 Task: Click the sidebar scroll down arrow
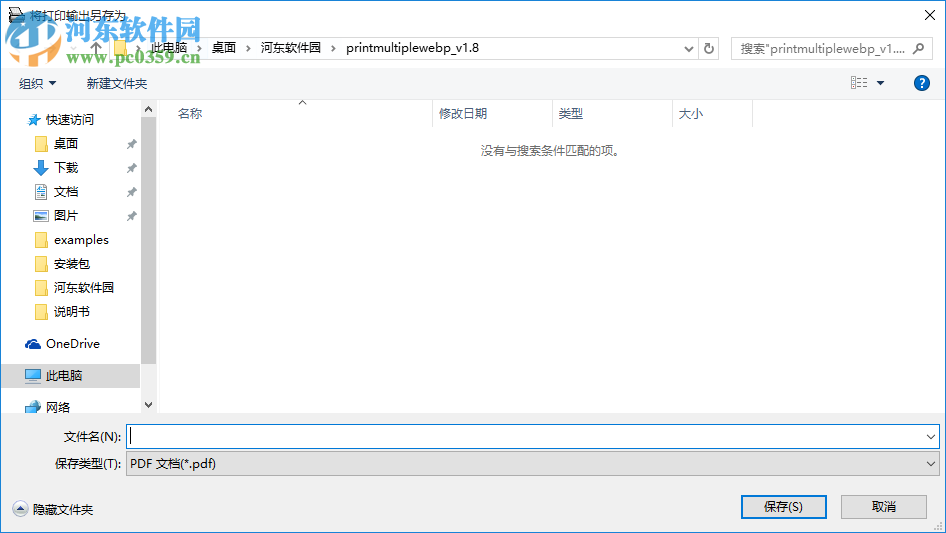point(148,405)
